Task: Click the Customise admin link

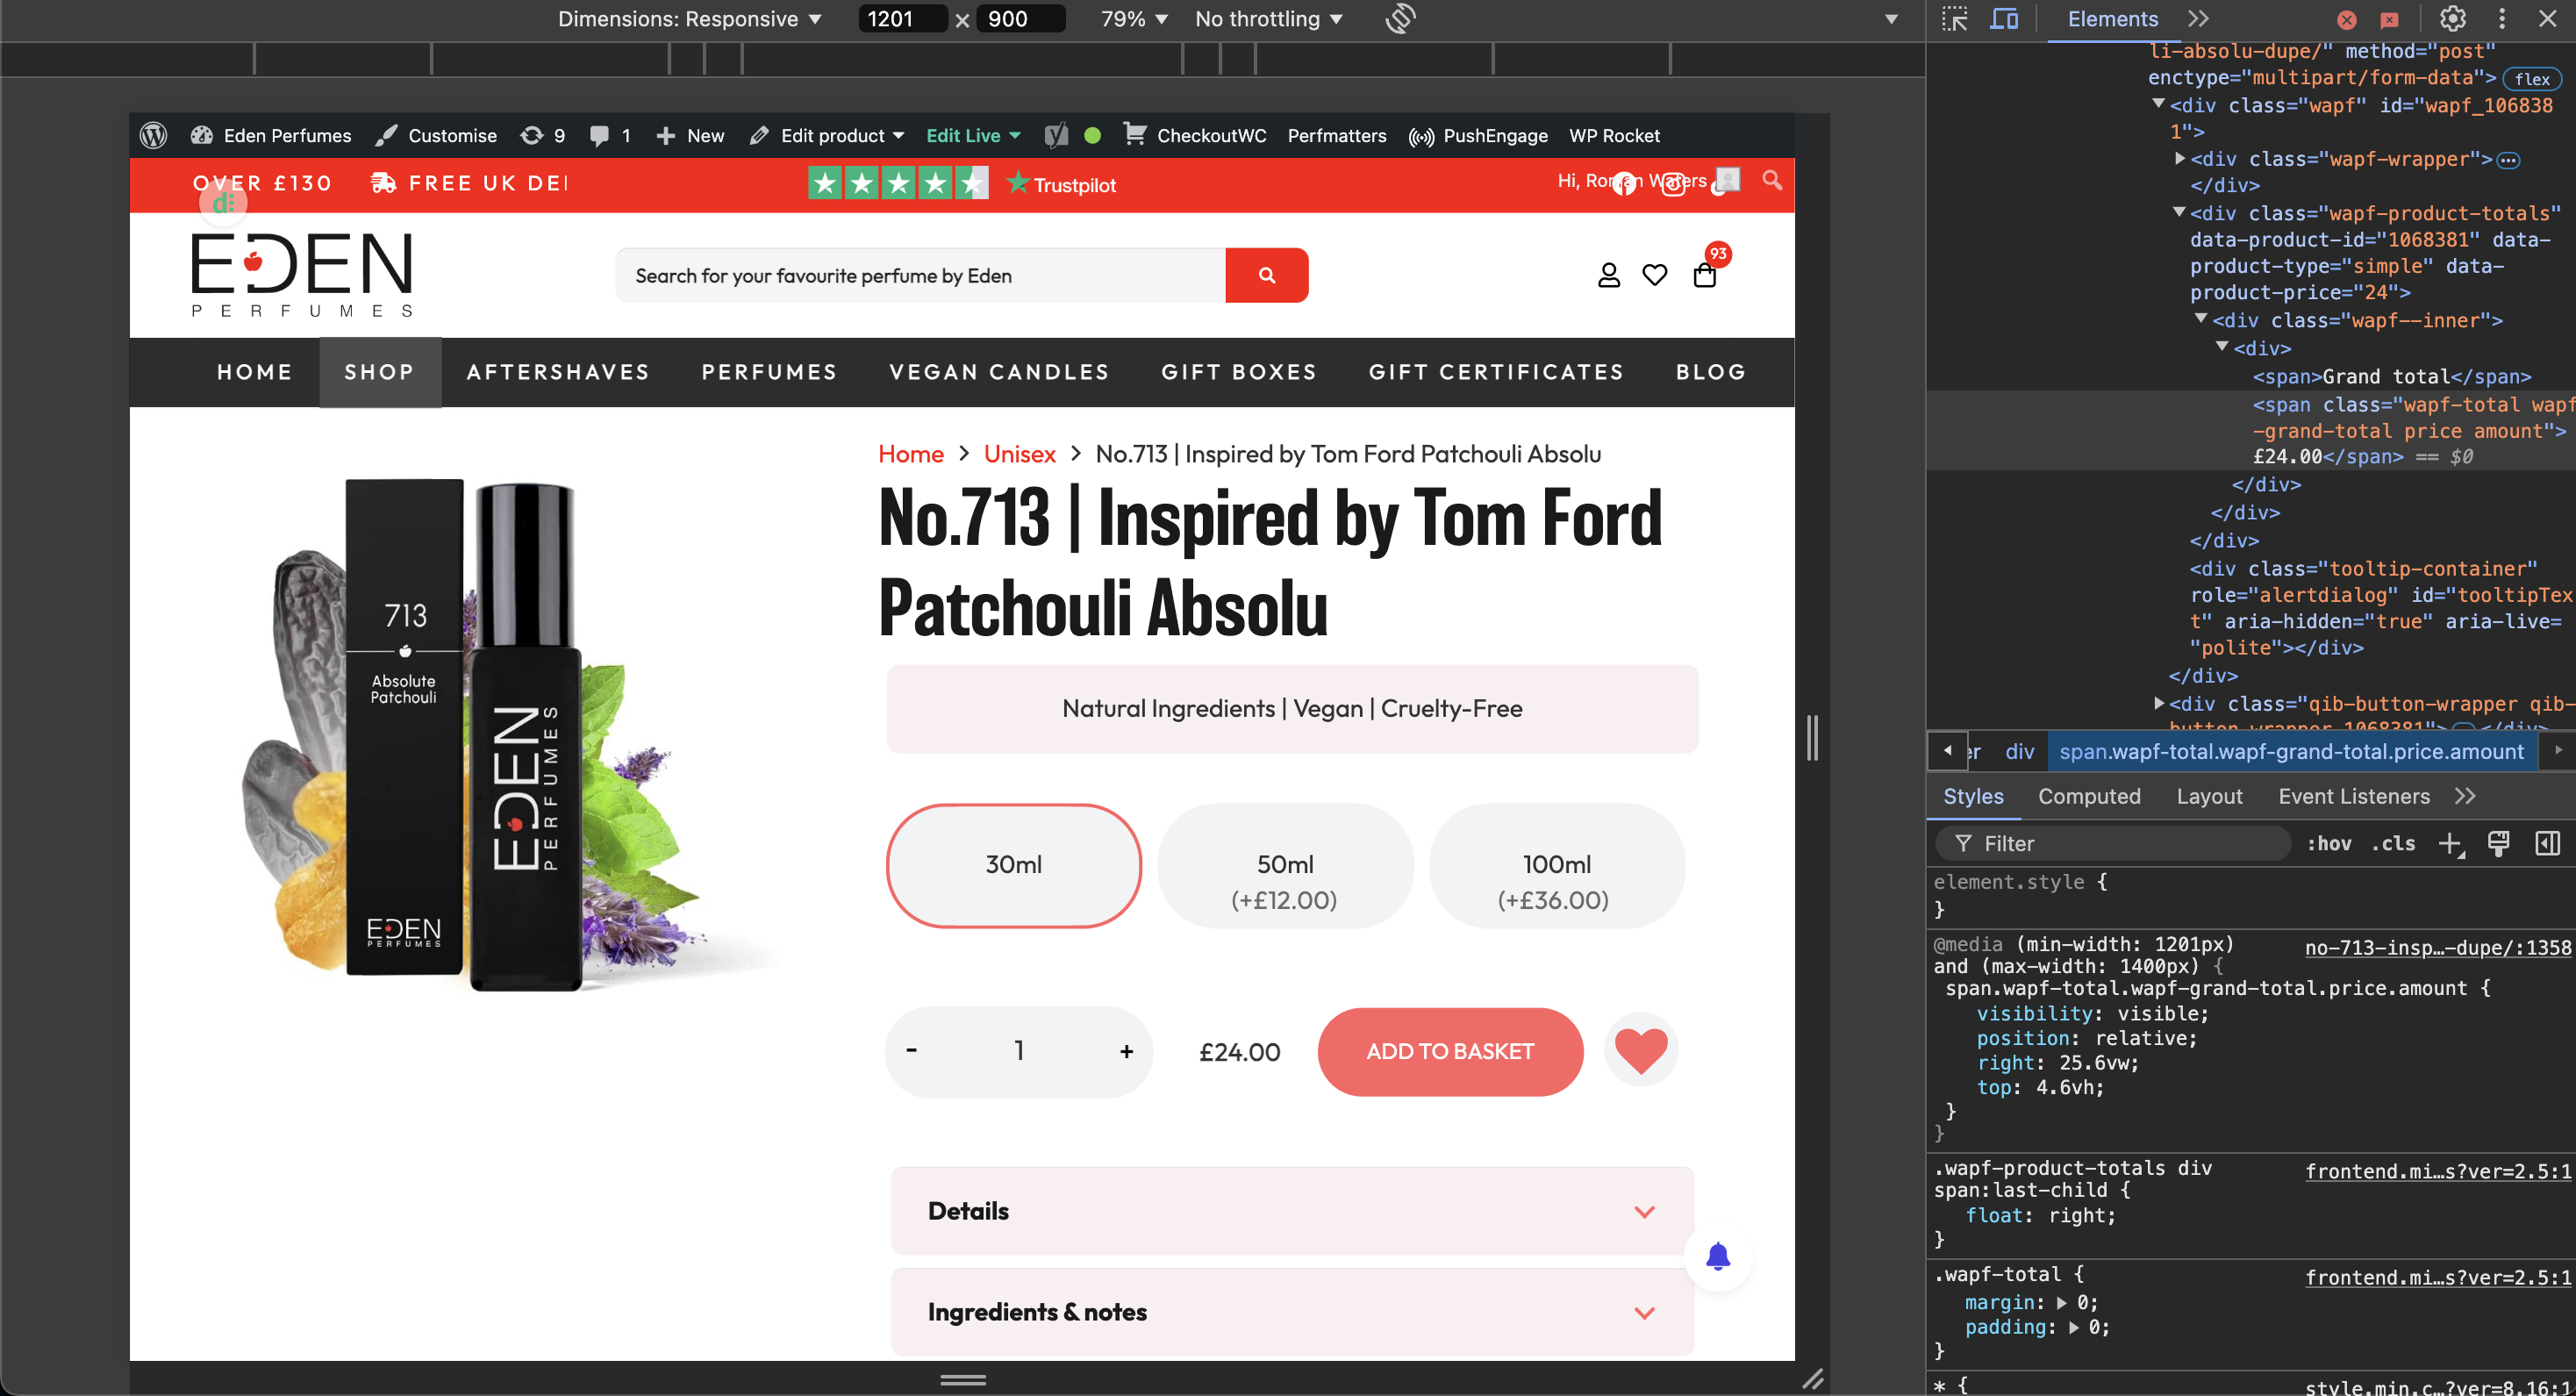Action: click(436, 135)
